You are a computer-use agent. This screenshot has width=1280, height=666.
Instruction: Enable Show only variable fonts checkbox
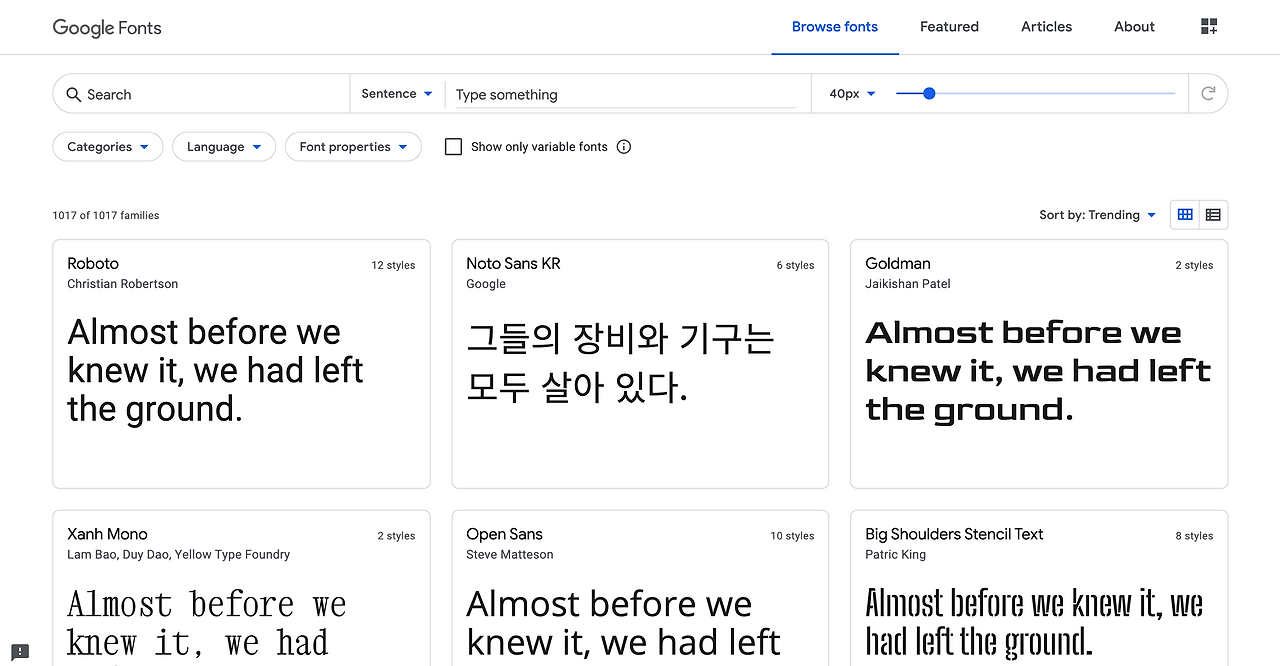tap(453, 147)
